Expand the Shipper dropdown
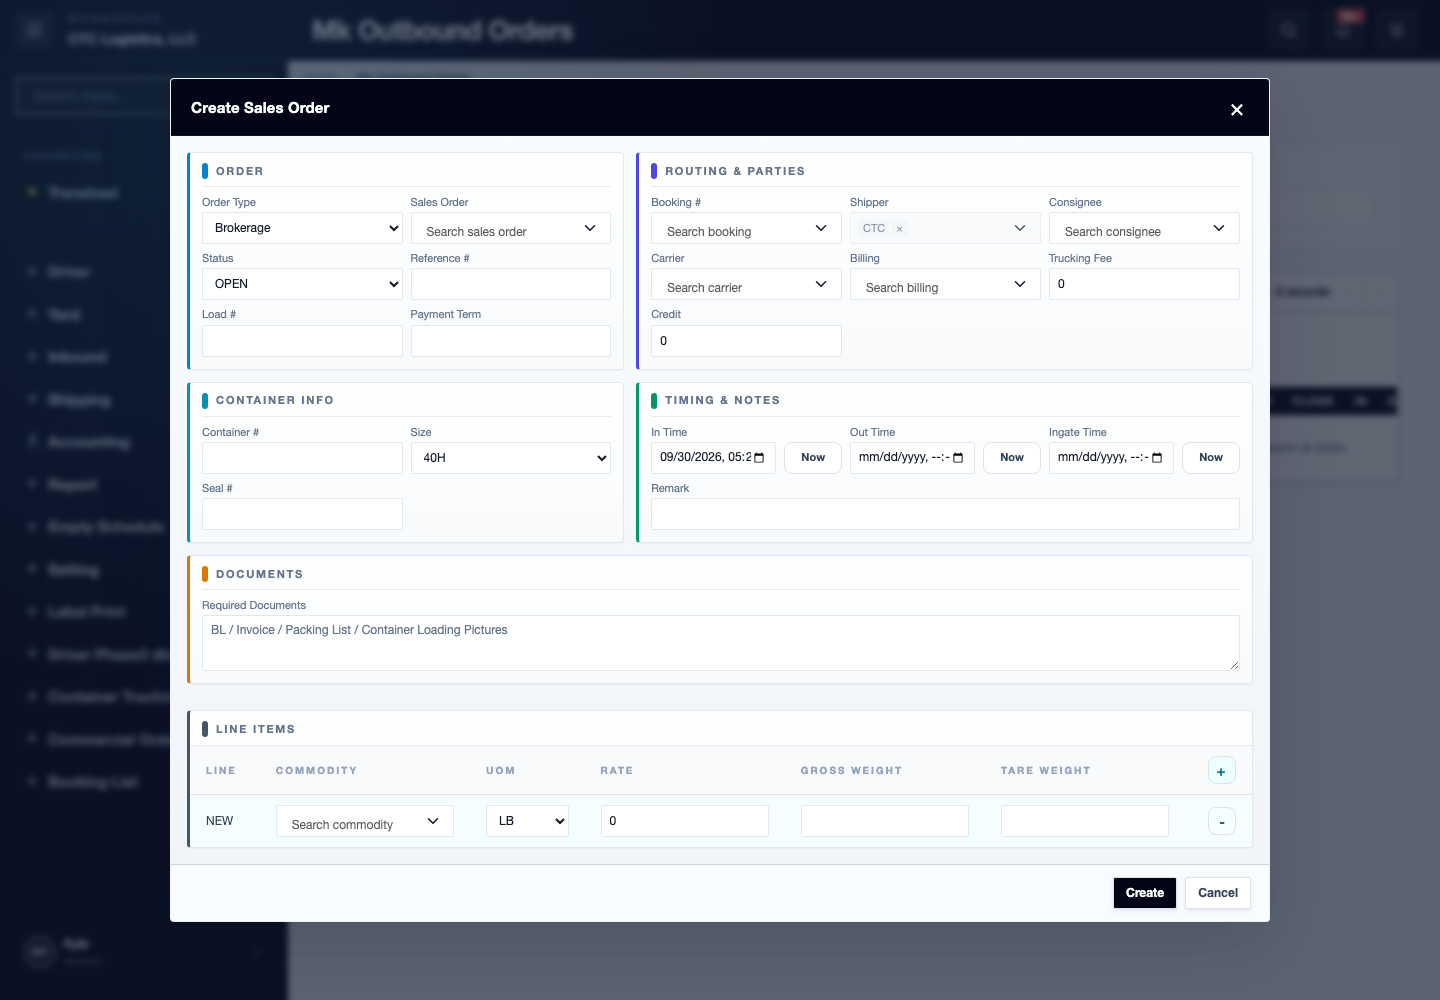This screenshot has width=1440, height=1000. tap(1020, 228)
